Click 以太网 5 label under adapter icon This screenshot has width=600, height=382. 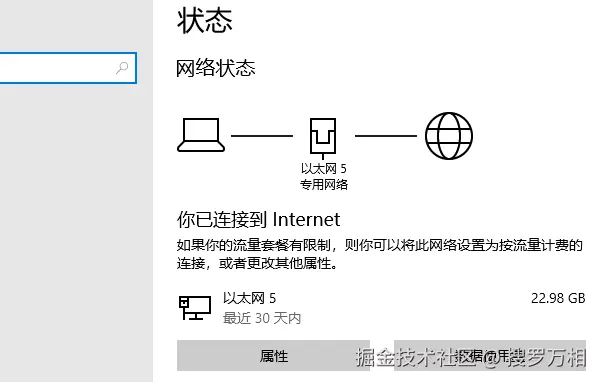coord(323,168)
